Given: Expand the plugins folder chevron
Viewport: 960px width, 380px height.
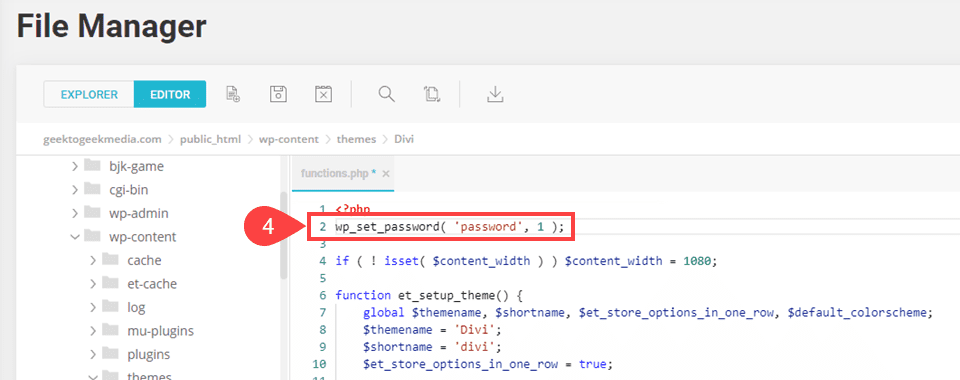Looking at the screenshot, I should tap(93, 354).
